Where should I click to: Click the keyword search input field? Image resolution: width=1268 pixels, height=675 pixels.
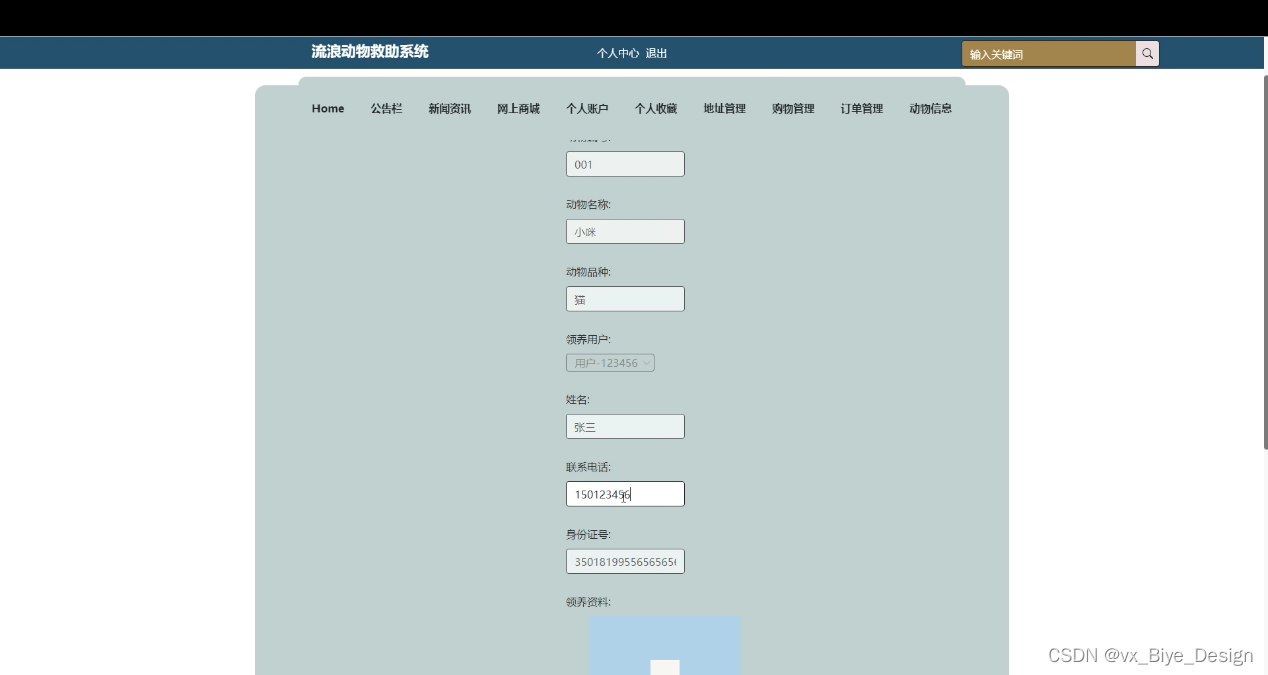point(1049,54)
